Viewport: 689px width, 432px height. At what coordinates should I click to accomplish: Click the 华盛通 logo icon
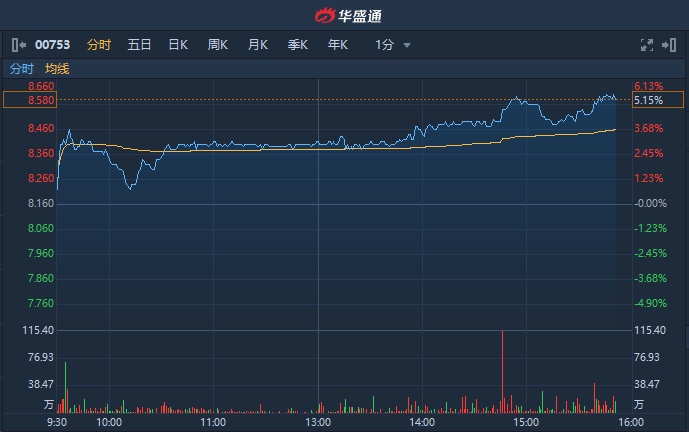tap(324, 16)
